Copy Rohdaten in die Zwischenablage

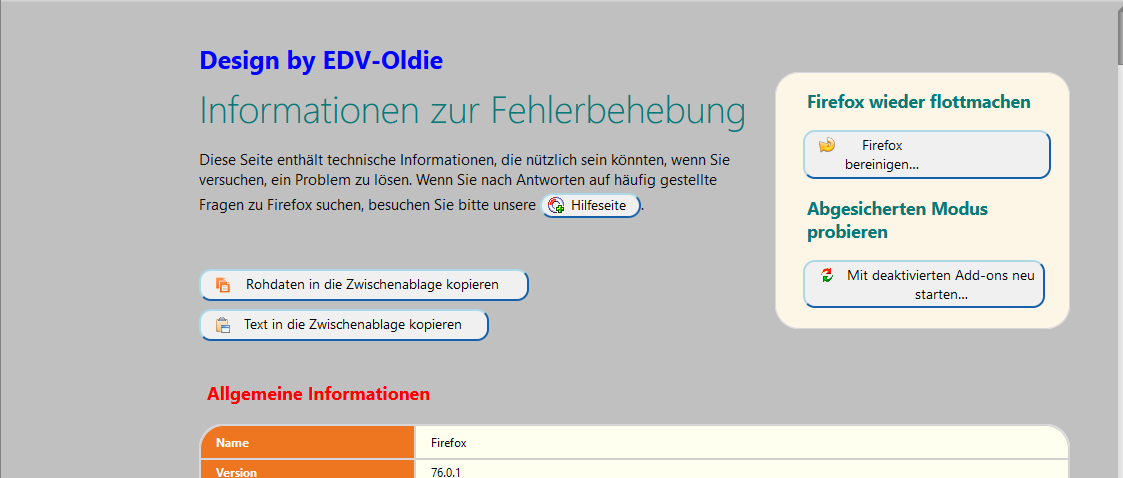point(364,285)
